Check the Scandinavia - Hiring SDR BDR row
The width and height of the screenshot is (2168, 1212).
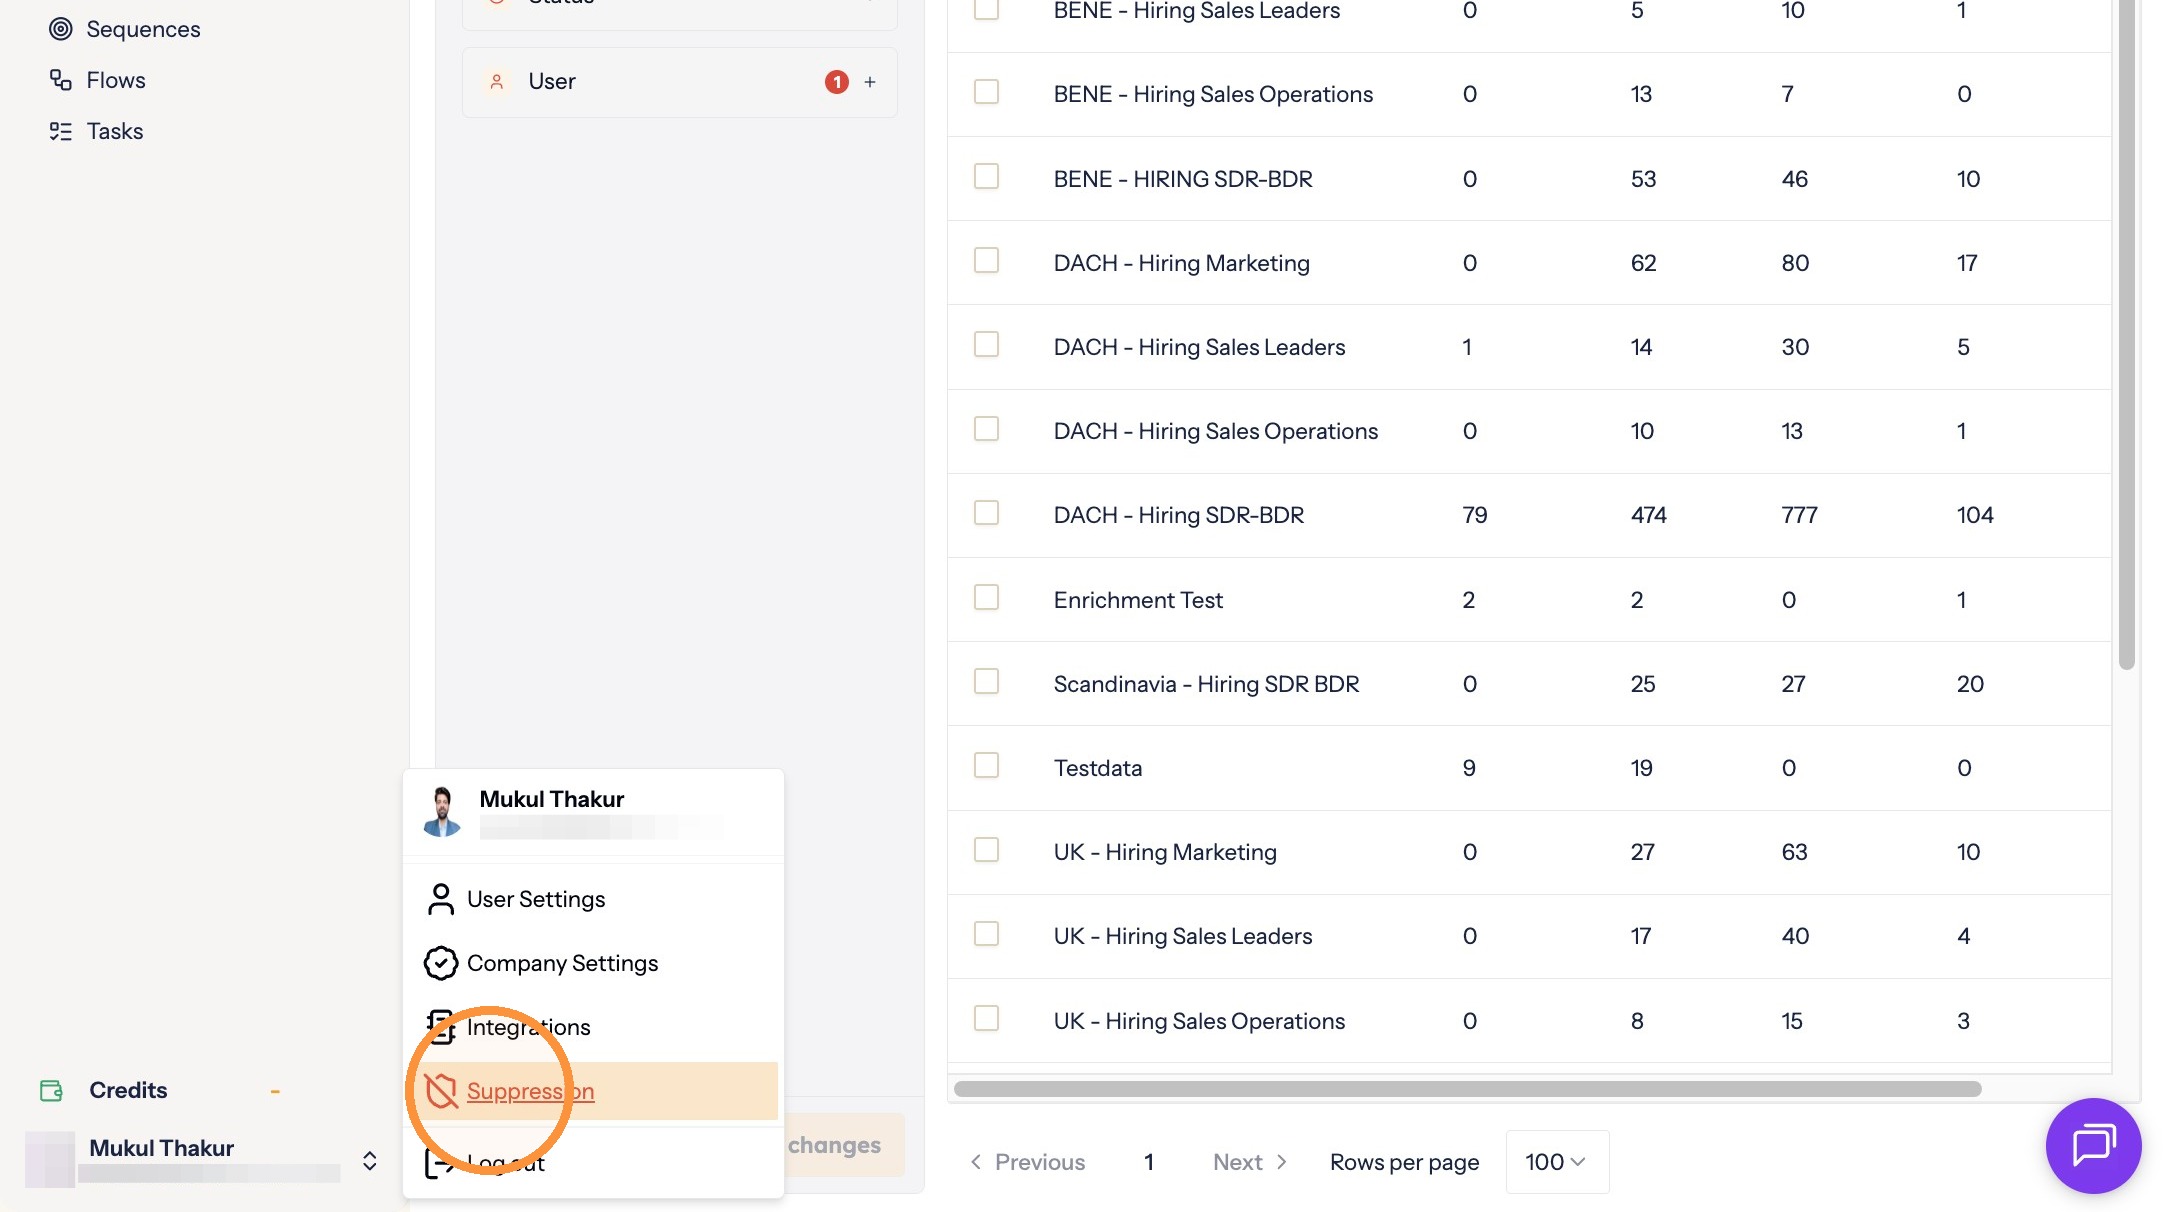[x=987, y=681]
